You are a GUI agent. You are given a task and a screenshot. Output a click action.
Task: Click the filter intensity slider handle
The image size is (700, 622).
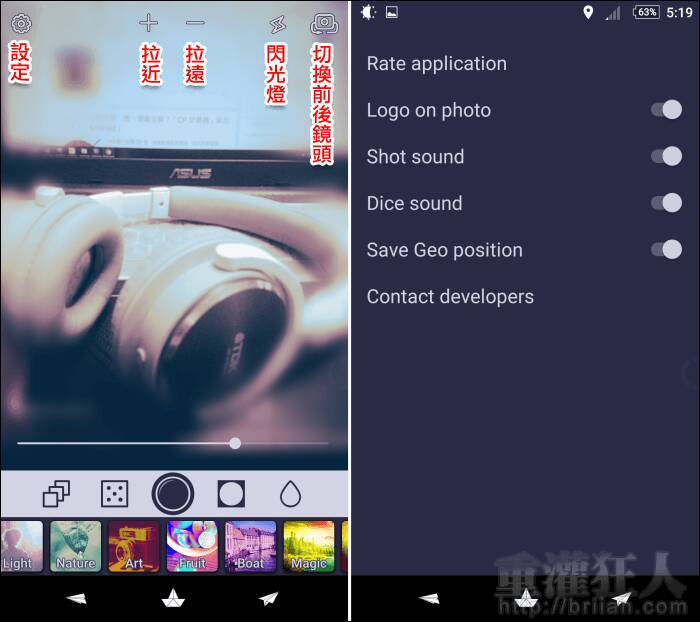pyautogui.click(x=235, y=443)
